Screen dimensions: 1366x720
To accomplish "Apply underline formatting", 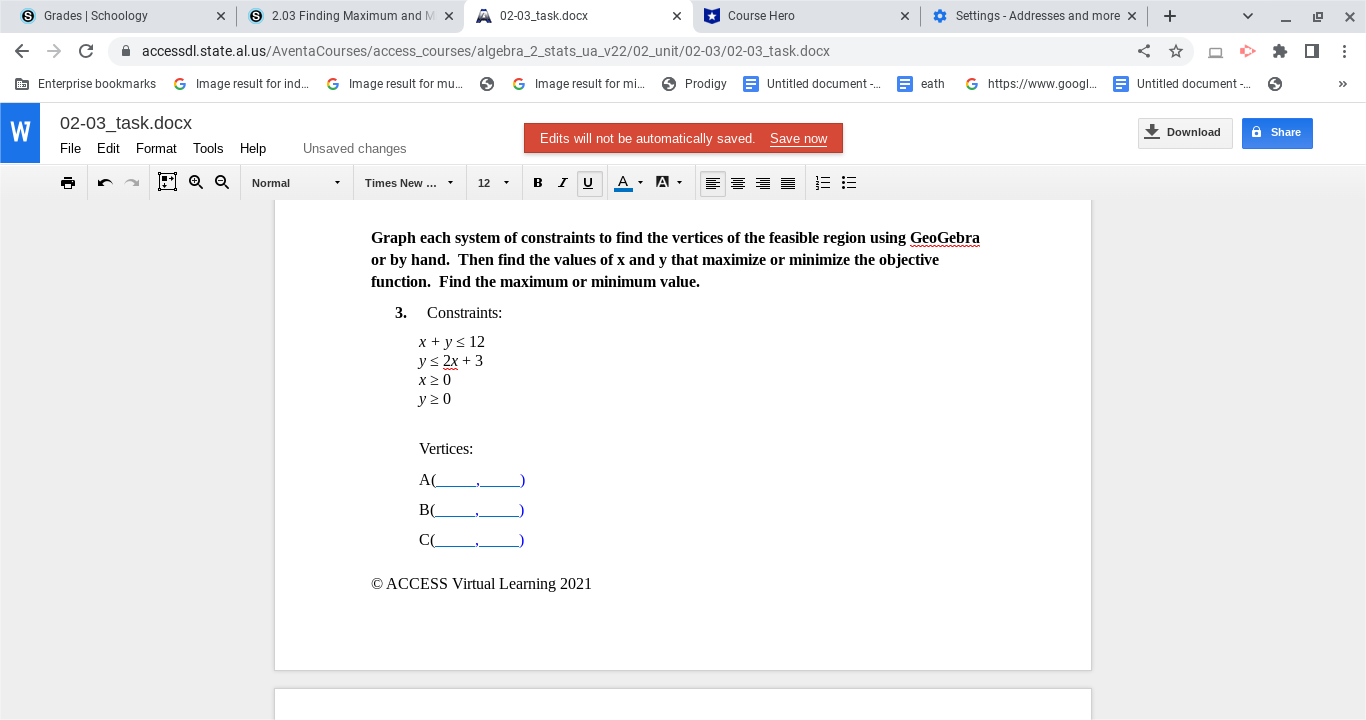I will click(589, 182).
